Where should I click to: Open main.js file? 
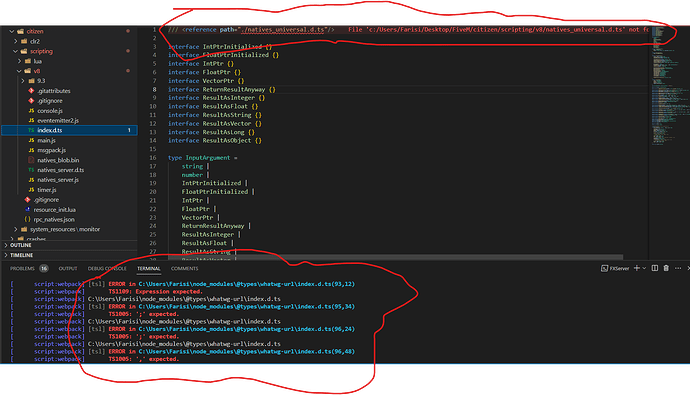pos(46,140)
